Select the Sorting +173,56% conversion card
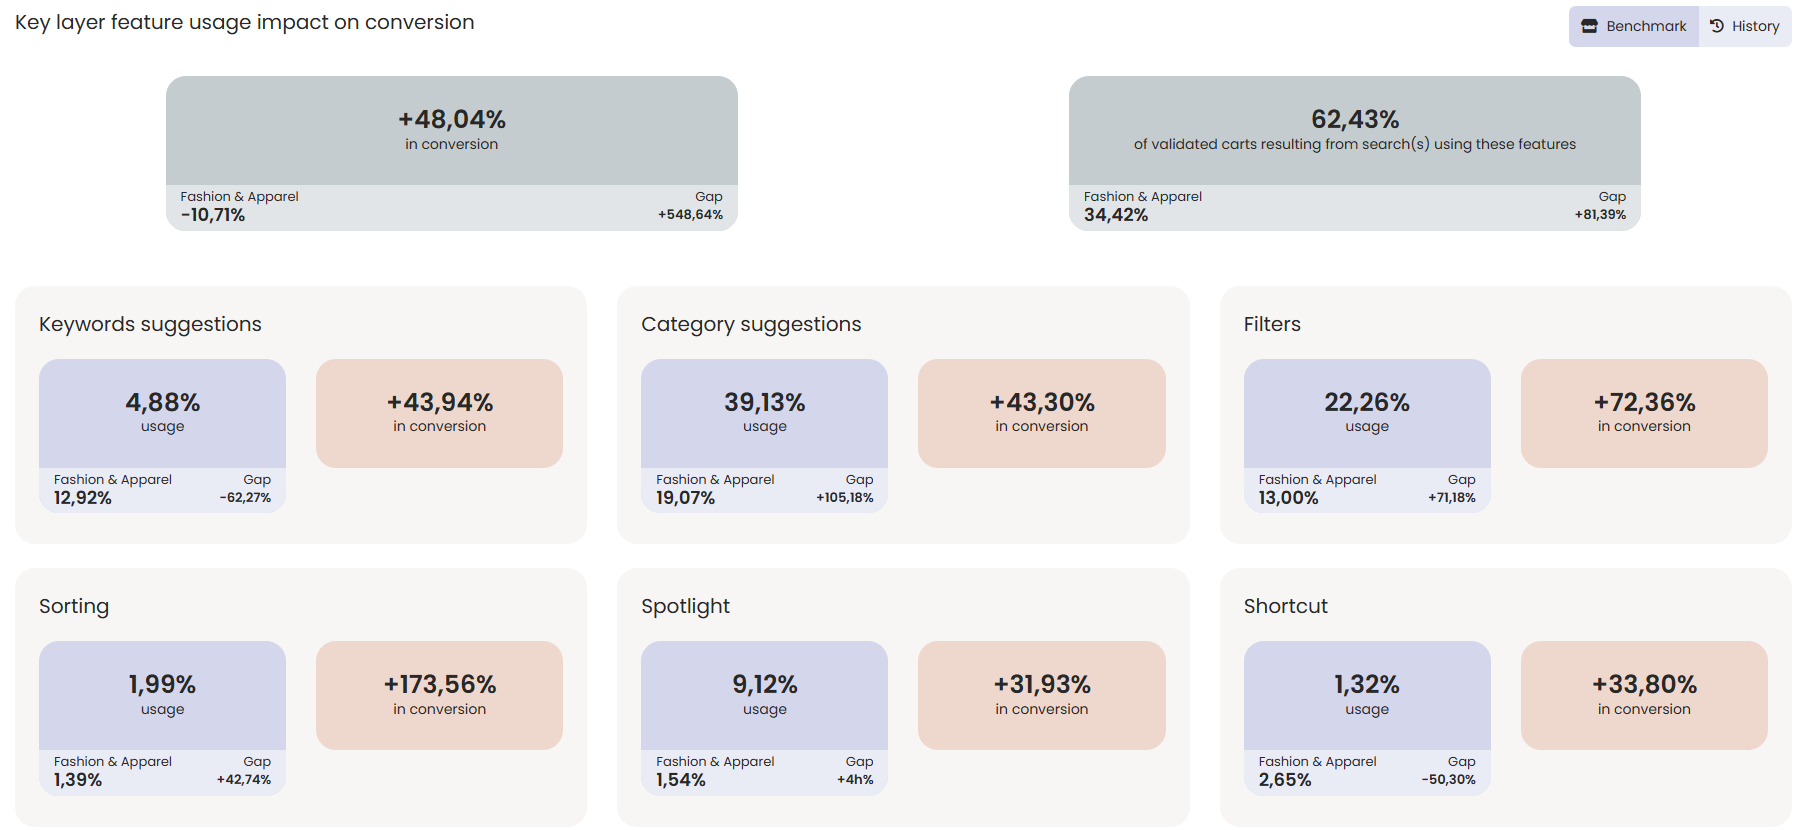Screen dimensions: 1796x830 click(439, 695)
